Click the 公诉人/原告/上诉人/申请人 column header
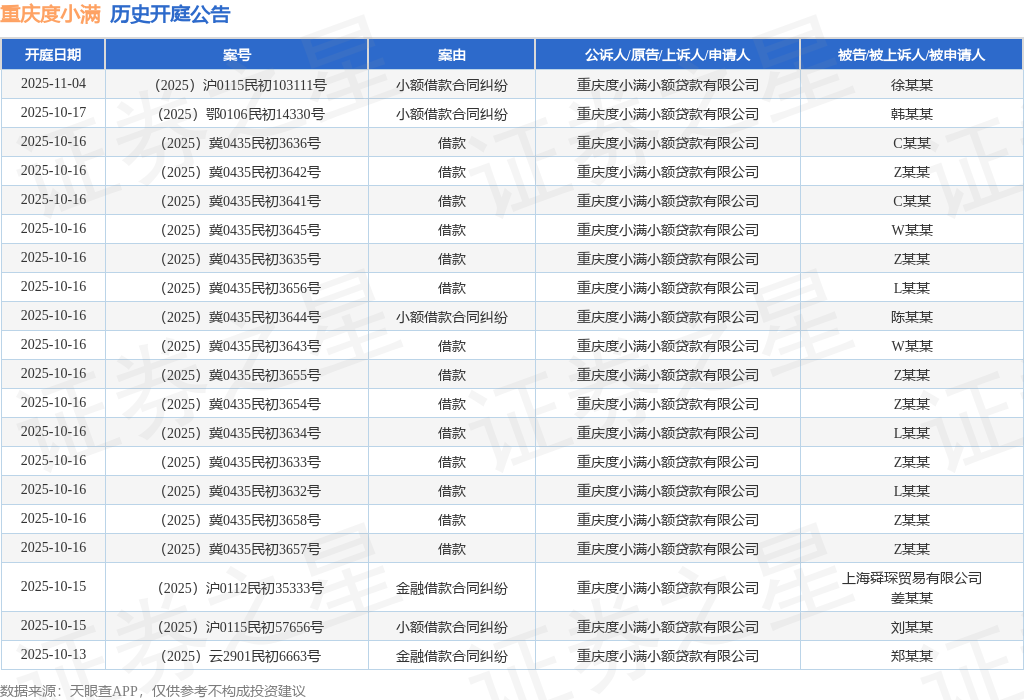 (667, 55)
